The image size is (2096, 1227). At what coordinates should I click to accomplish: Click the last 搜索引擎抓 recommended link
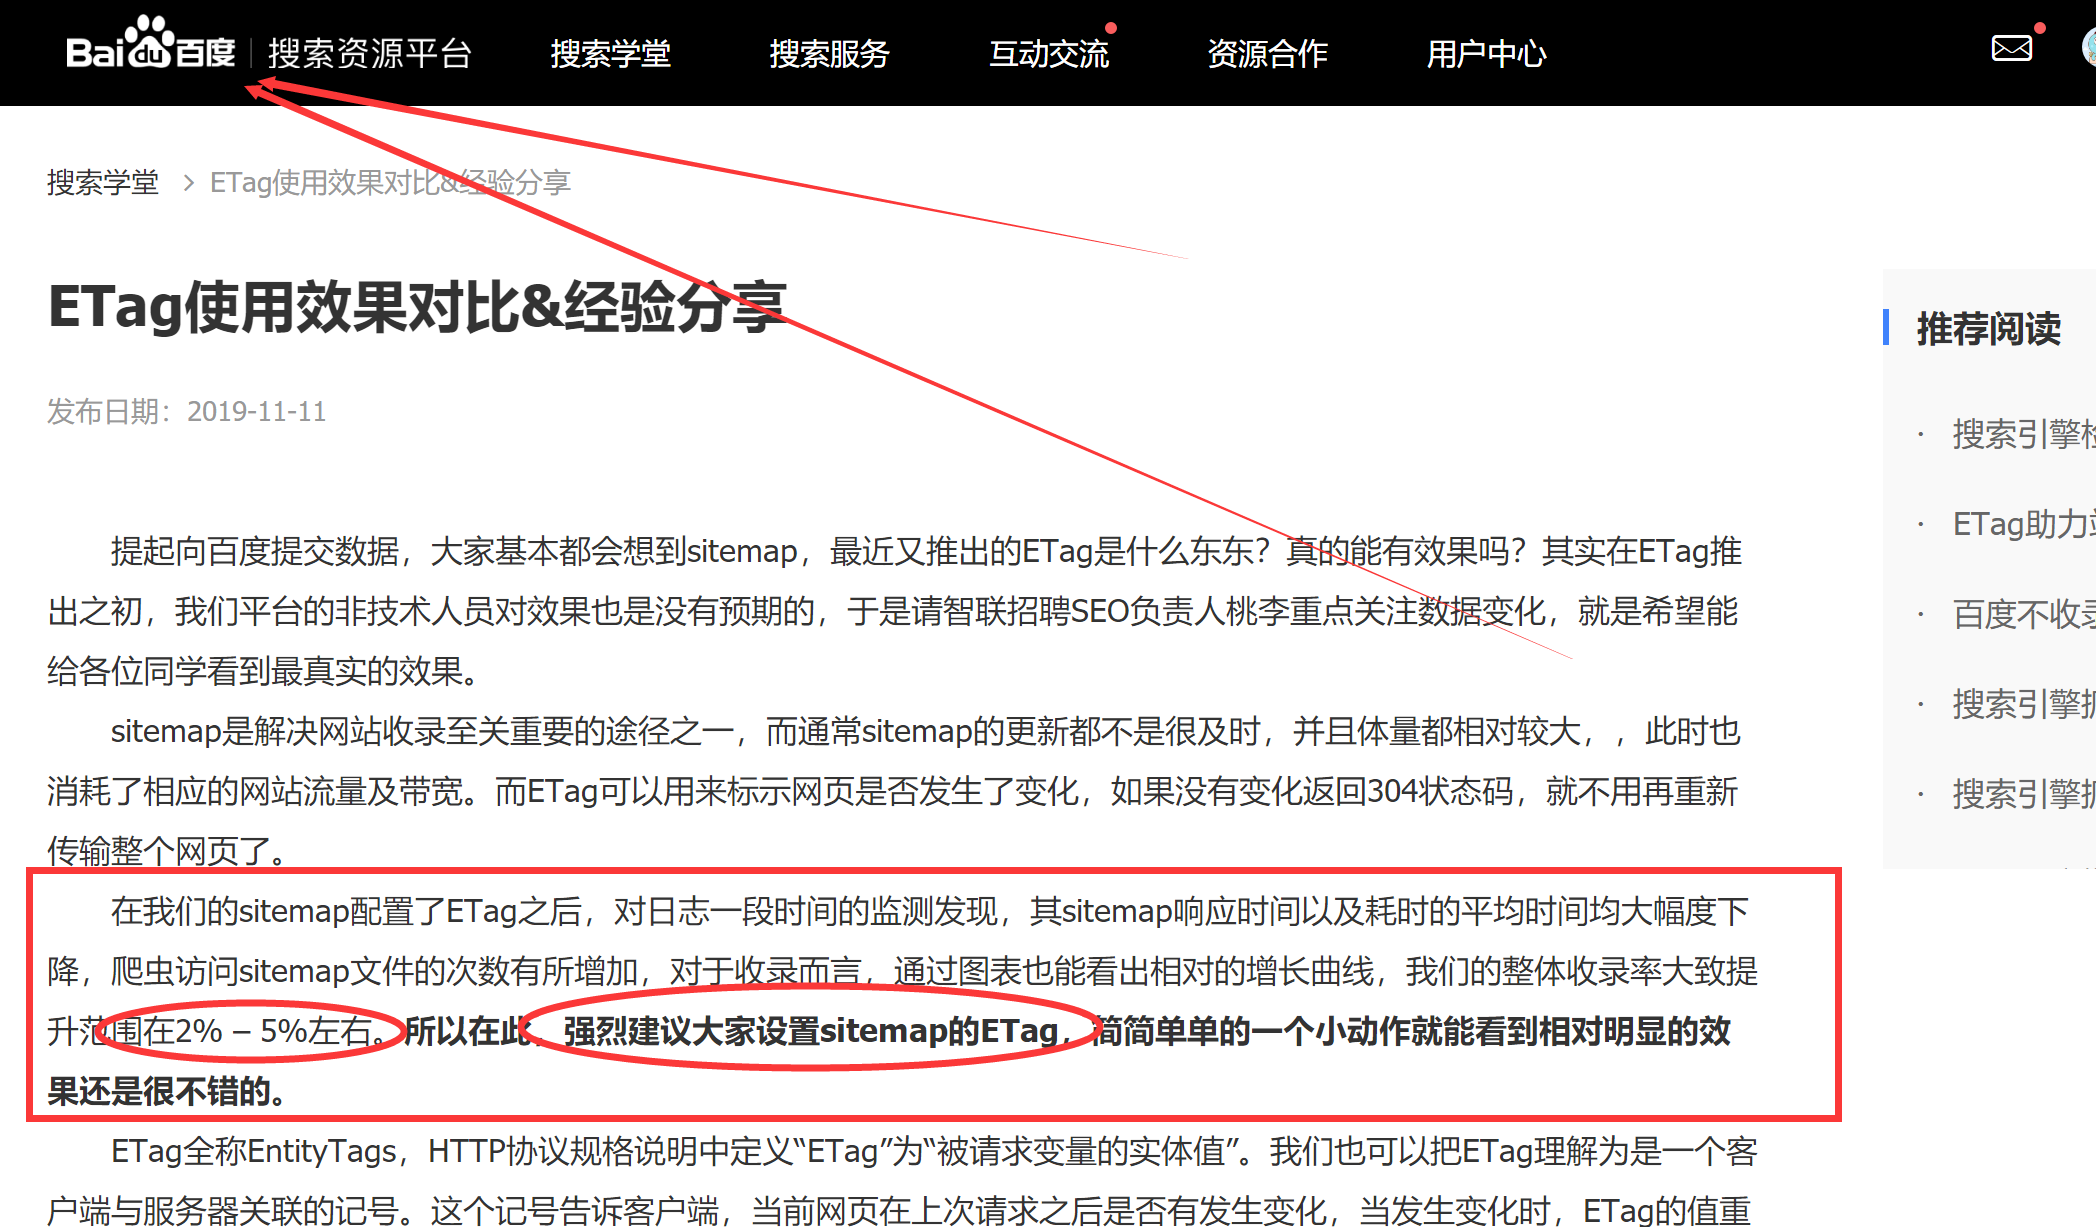click(x=2022, y=795)
